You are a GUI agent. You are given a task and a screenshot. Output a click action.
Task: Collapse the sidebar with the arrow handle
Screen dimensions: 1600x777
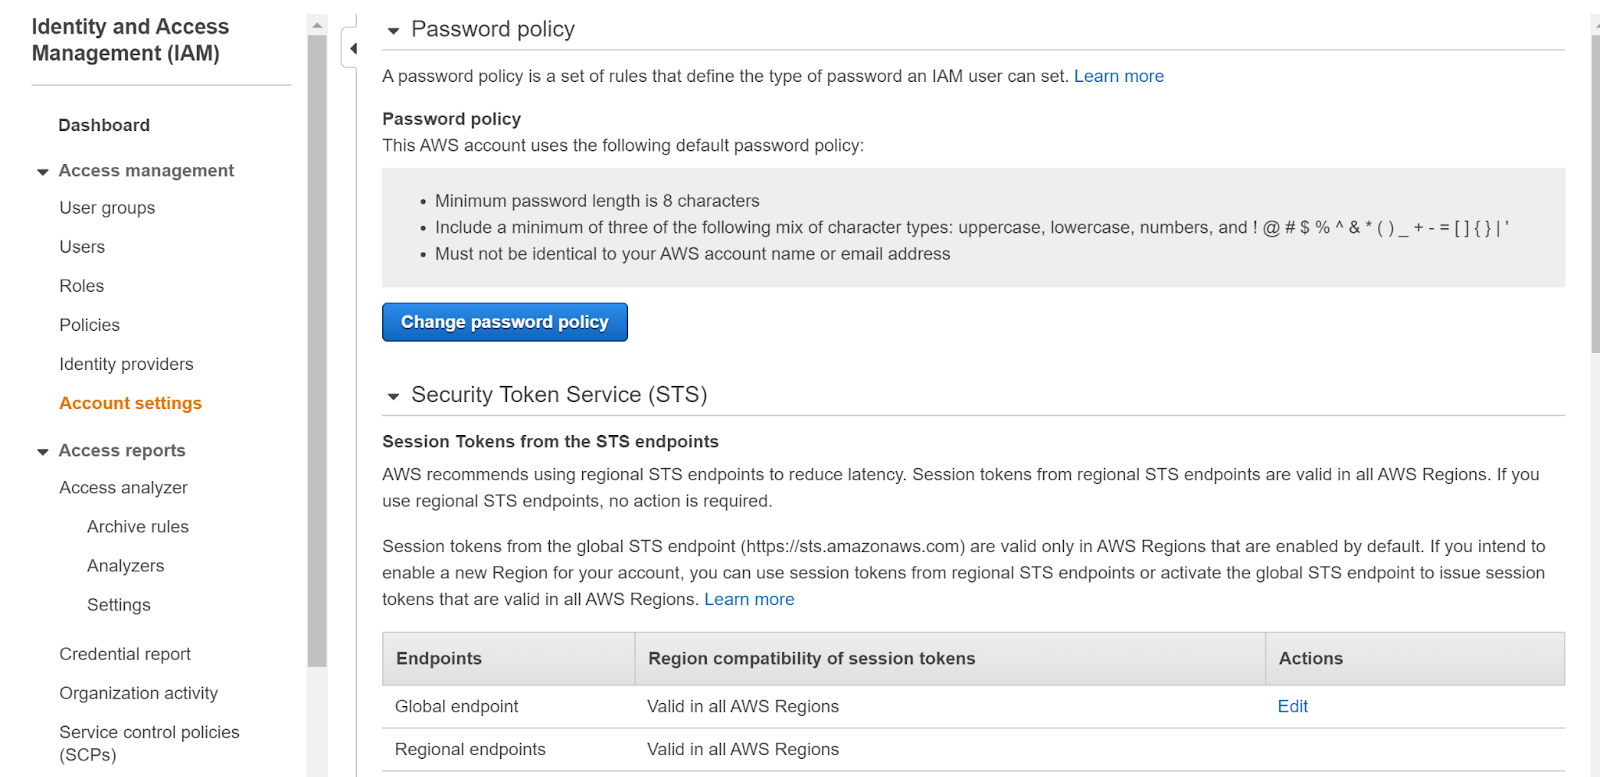point(352,48)
